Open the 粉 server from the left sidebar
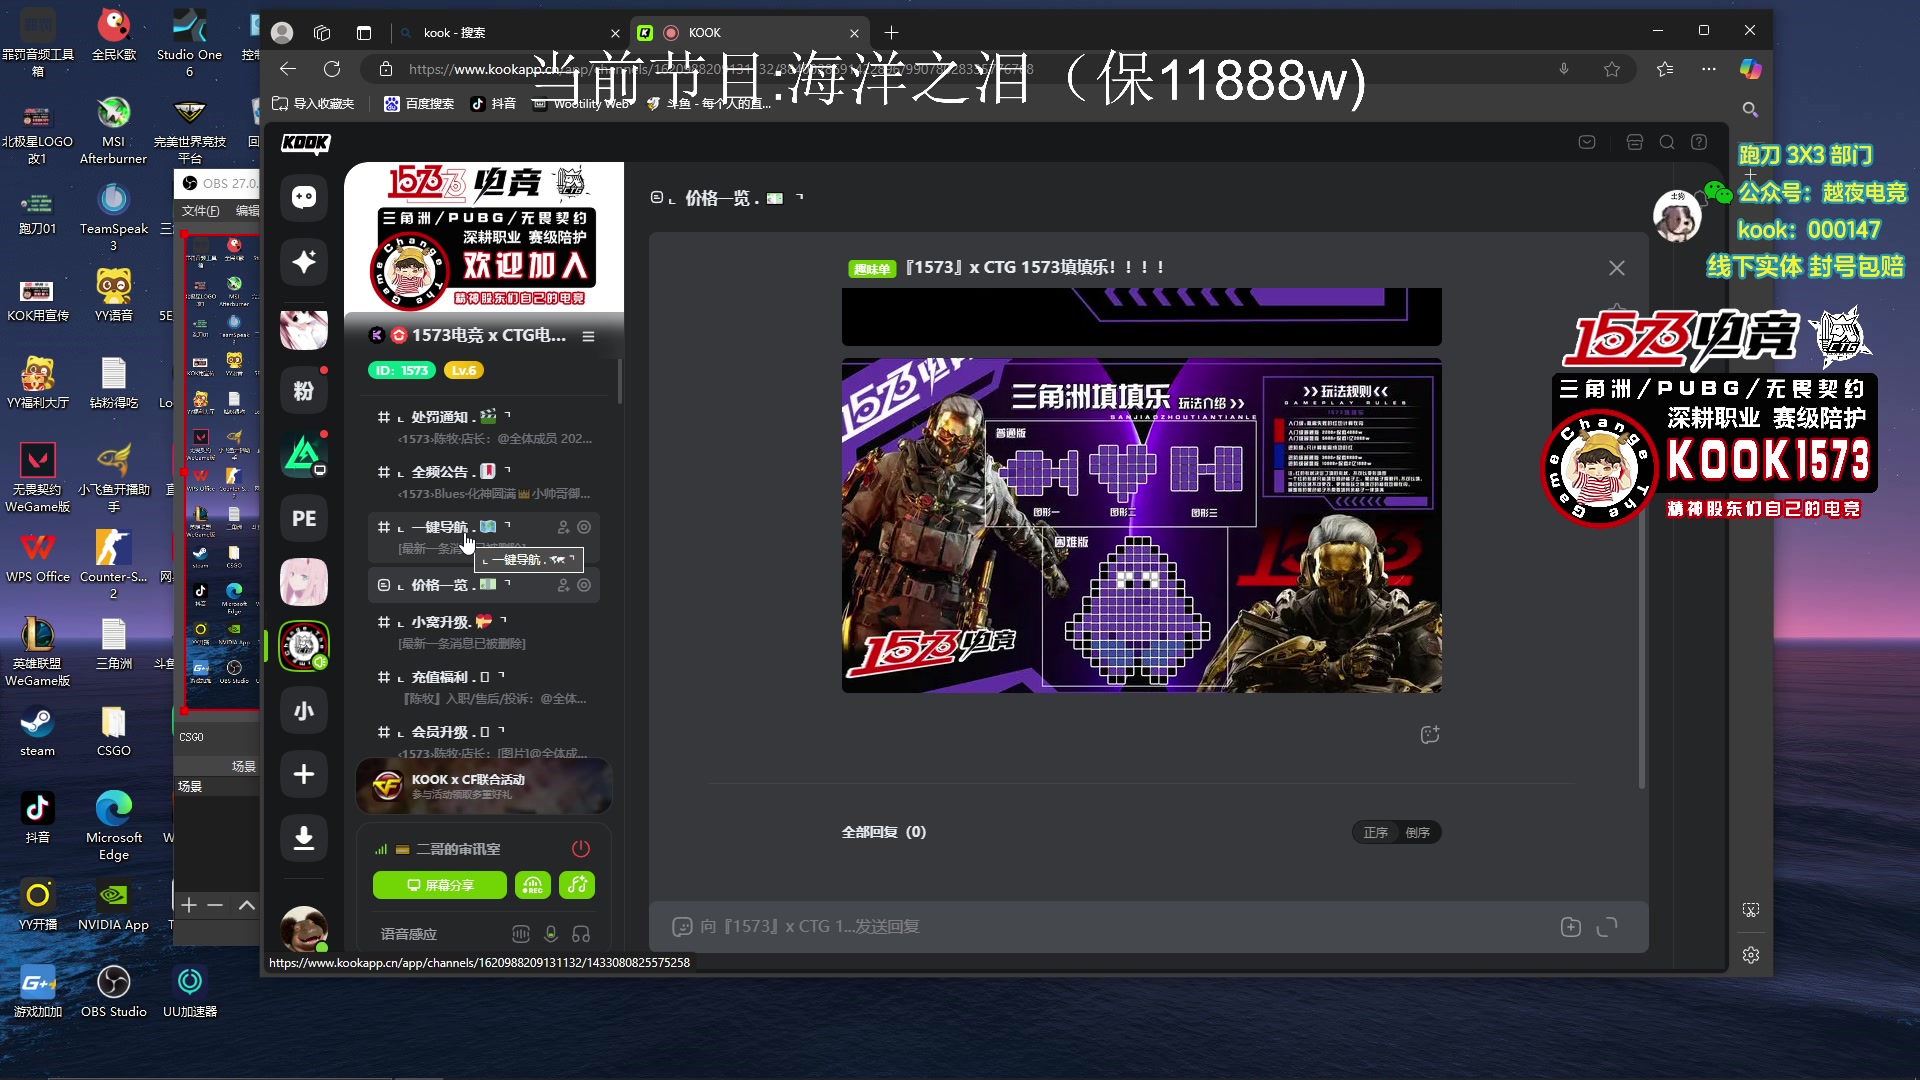Viewport: 1920px width, 1080px height. tap(303, 390)
